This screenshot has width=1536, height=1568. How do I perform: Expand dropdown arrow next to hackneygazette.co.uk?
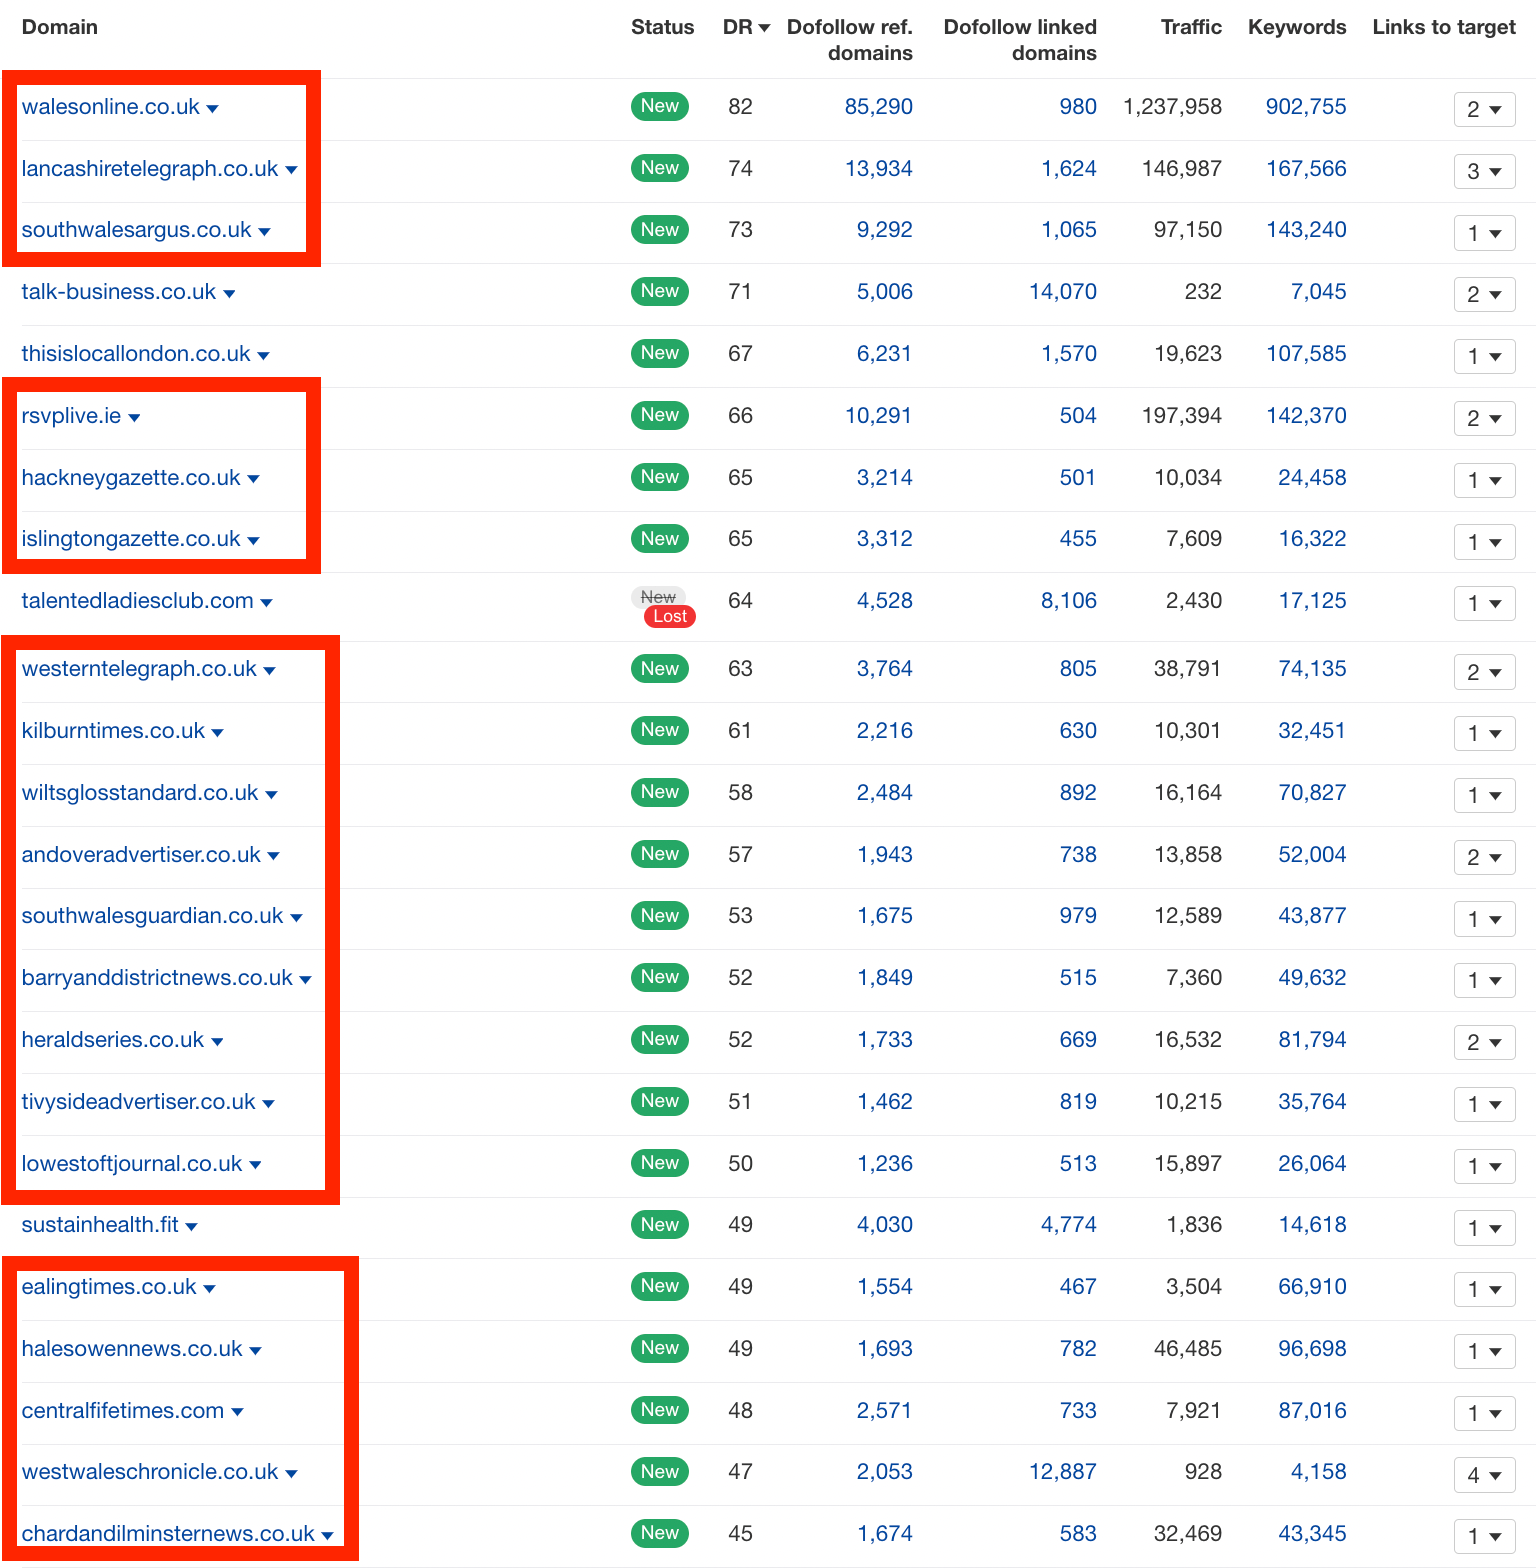pyautogui.click(x=254, y=480)
